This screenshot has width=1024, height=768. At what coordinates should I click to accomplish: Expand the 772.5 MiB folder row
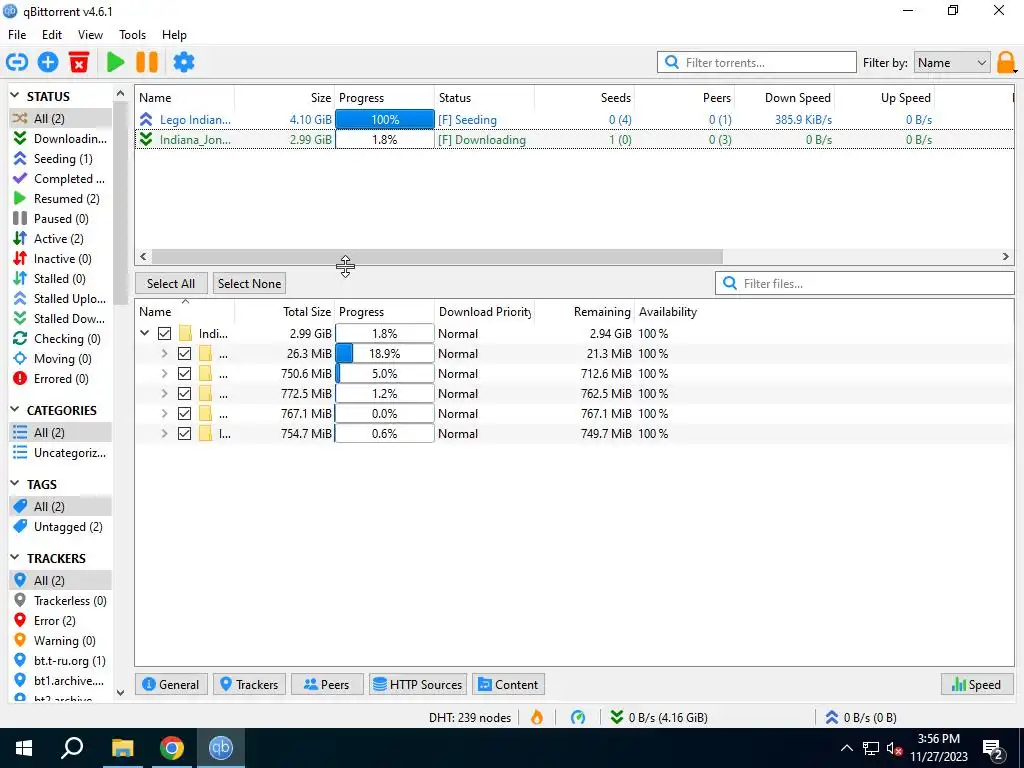[x=165, y=394]
